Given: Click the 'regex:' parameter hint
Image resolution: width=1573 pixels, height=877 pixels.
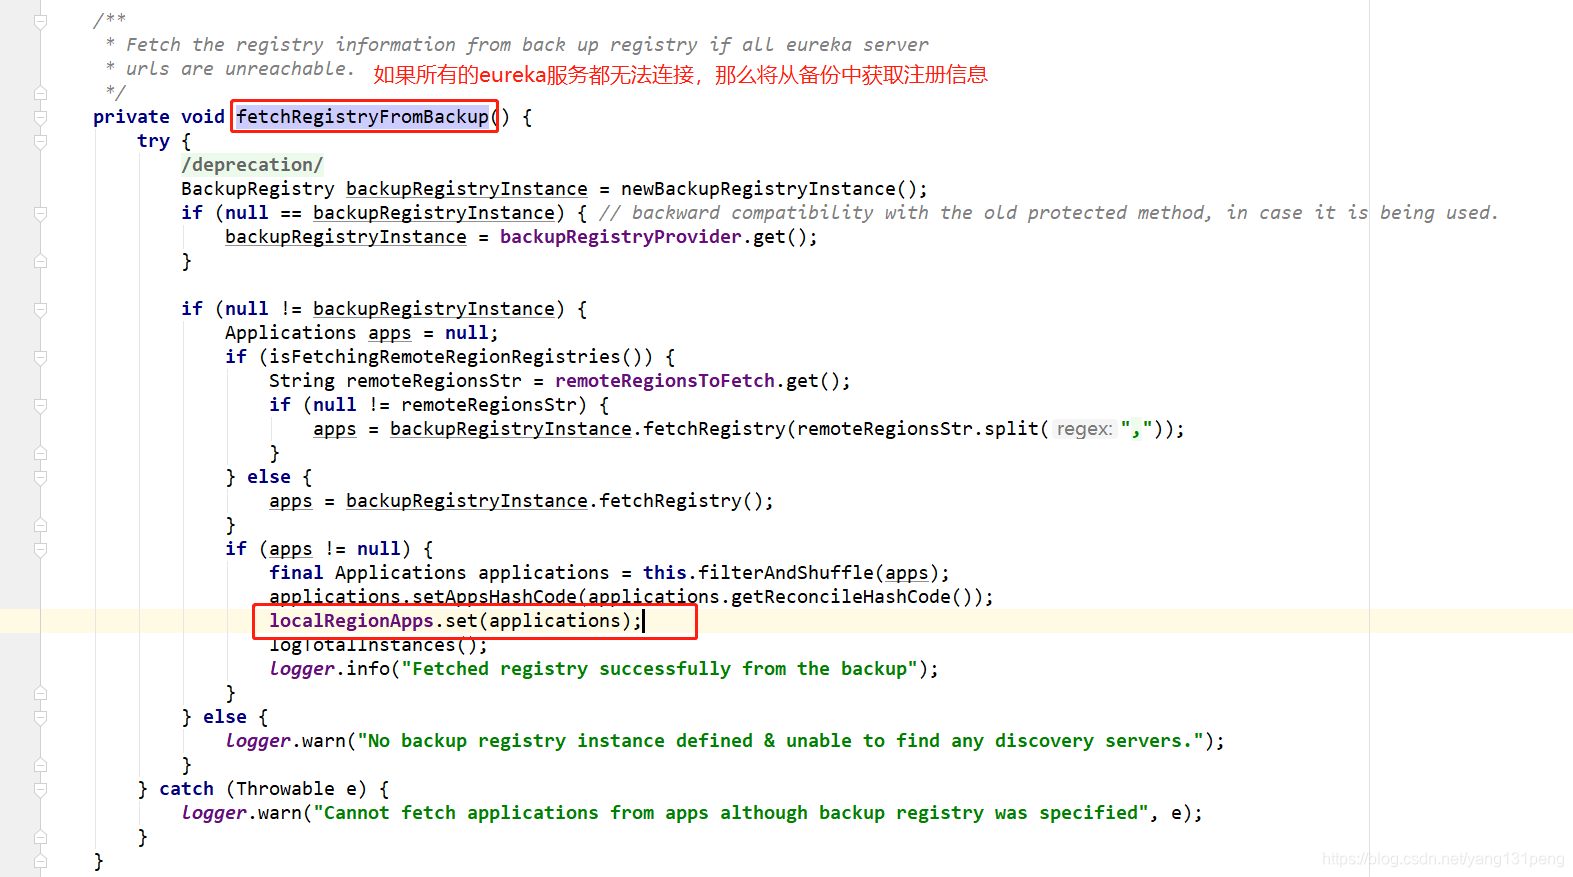Looking at the screenshot, I should [1084, 429].
